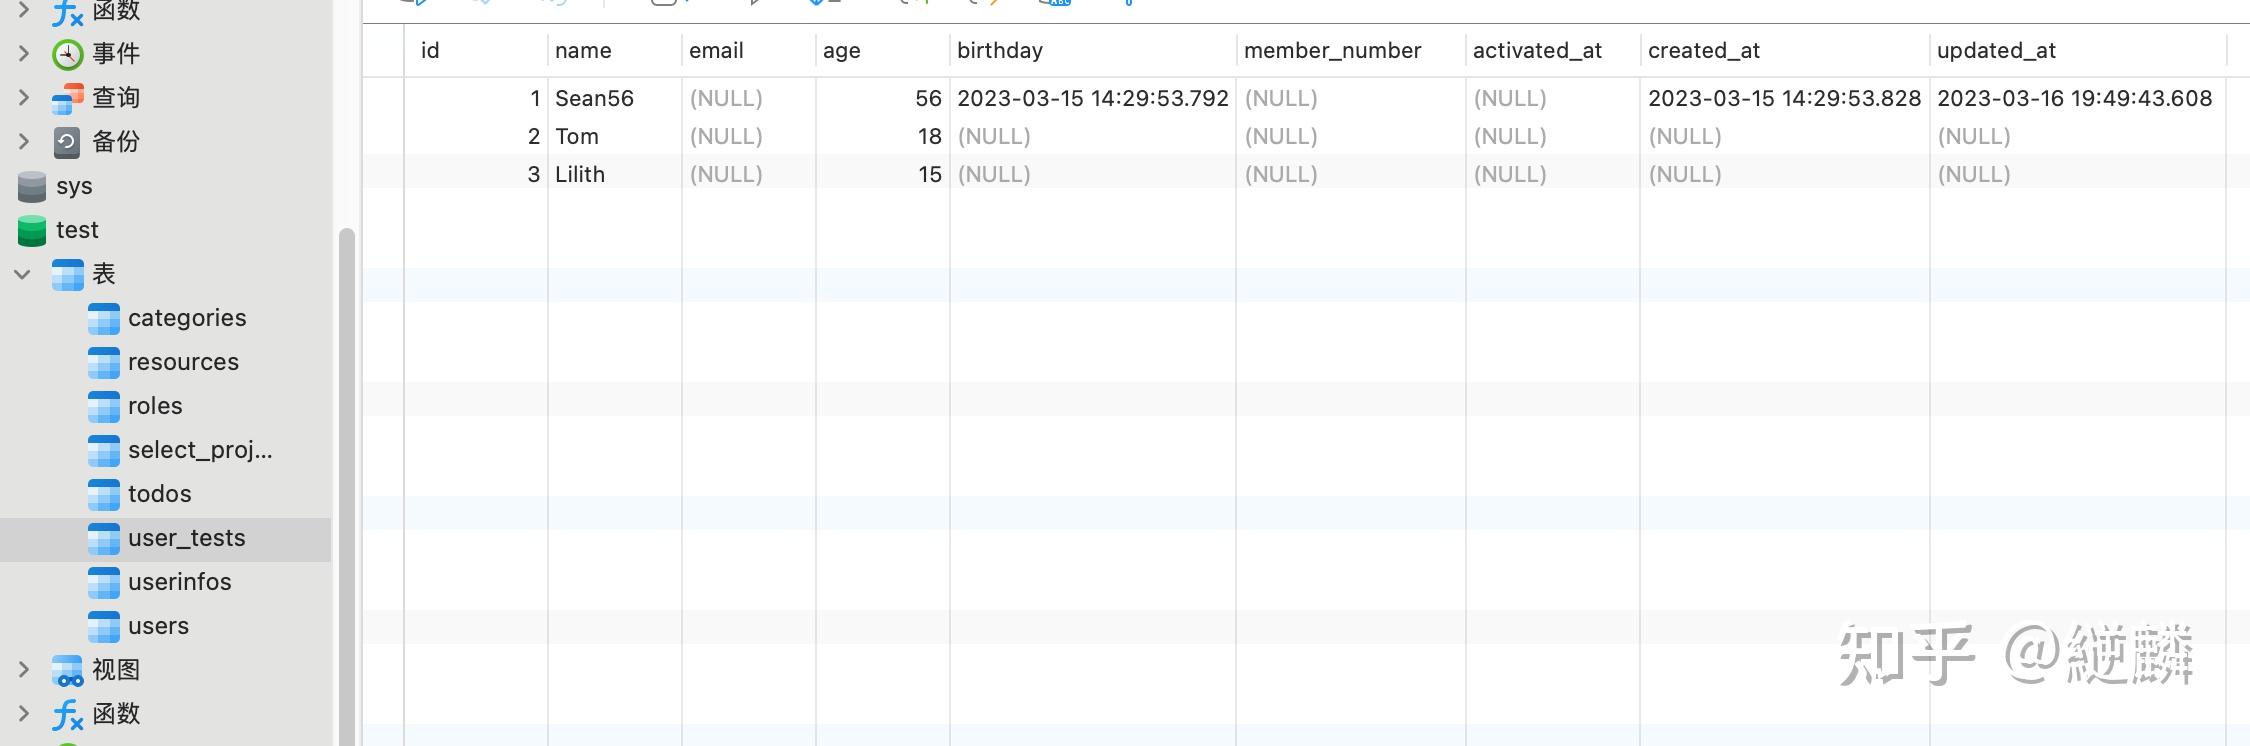Click the categories table icon
This screenshot has height=746, width=2250.
[x=103, y=318]
